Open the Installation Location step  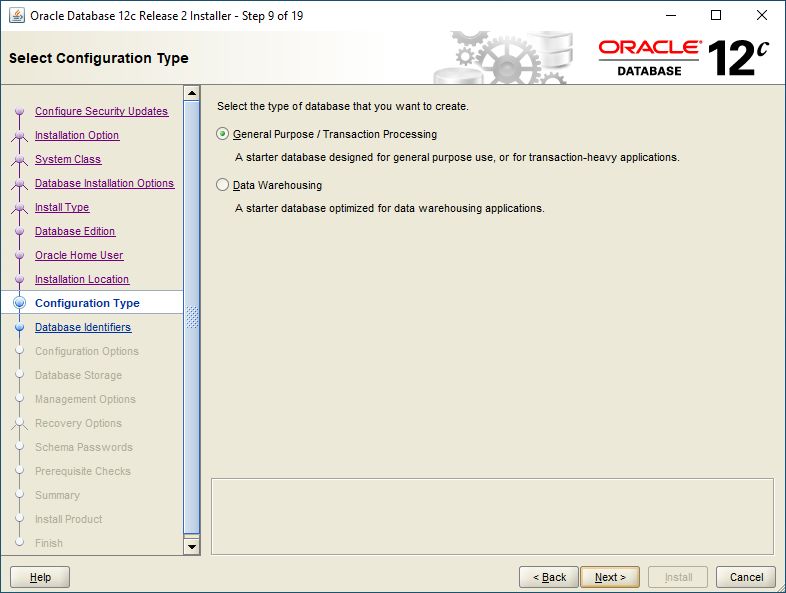click(82, 280)
